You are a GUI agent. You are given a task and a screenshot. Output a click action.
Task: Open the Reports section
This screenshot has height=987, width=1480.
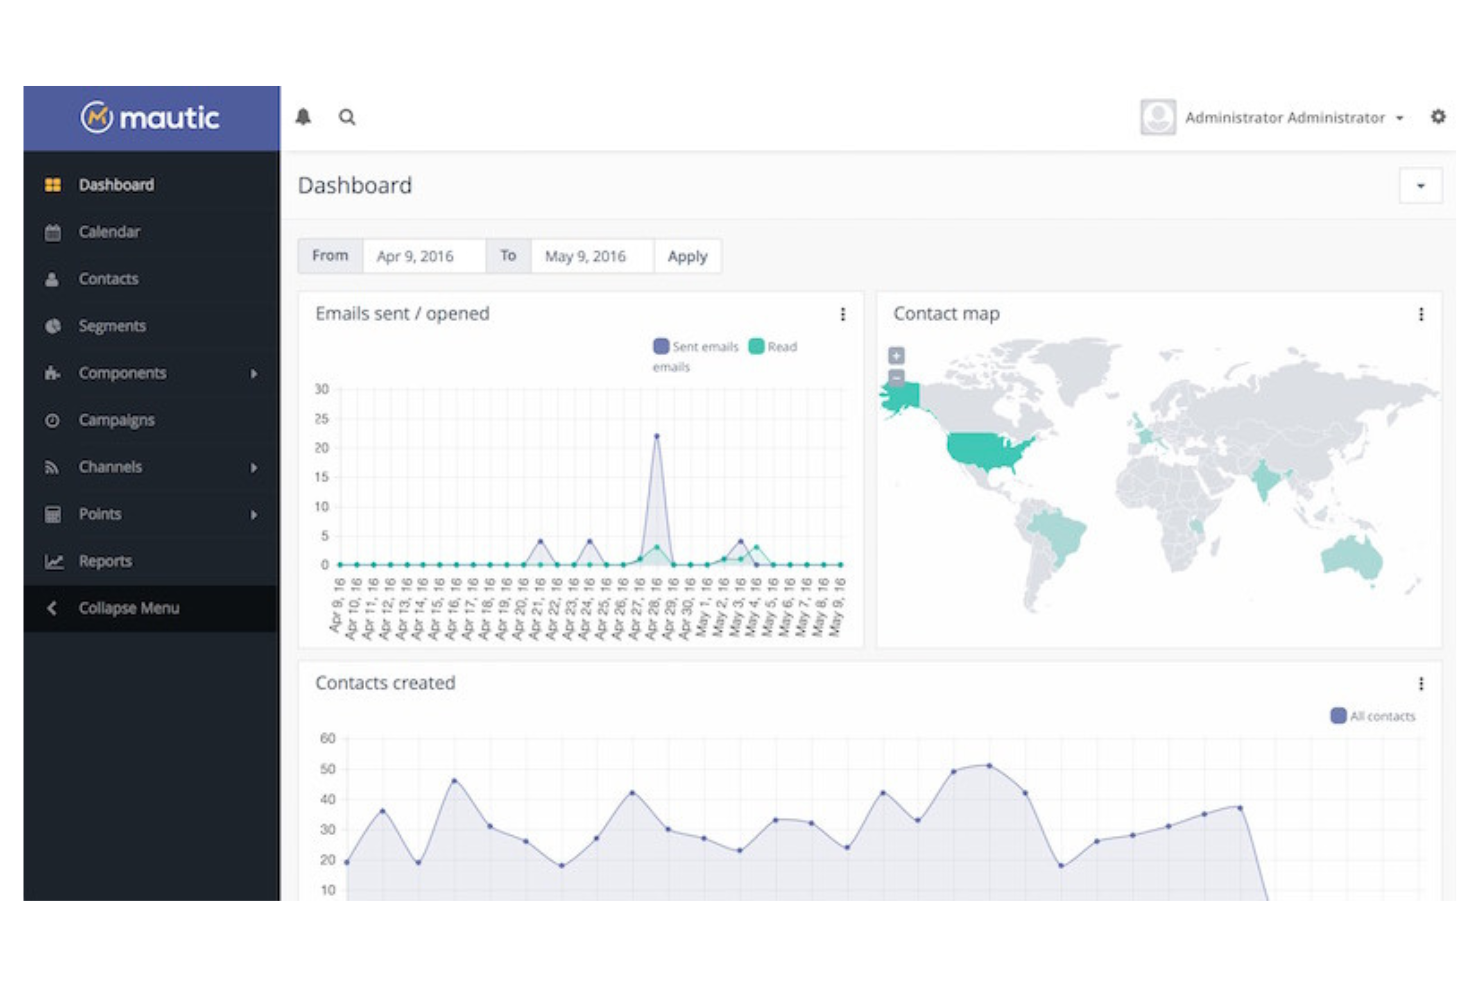105,560
